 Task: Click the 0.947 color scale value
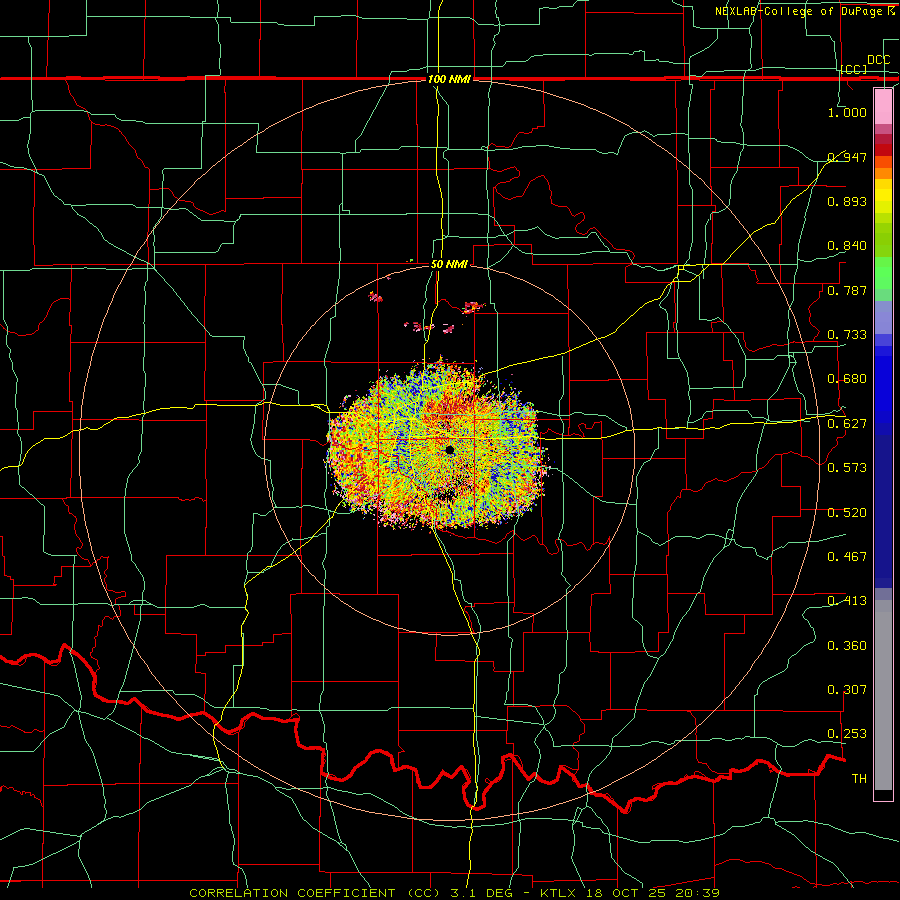pos(847,157)
